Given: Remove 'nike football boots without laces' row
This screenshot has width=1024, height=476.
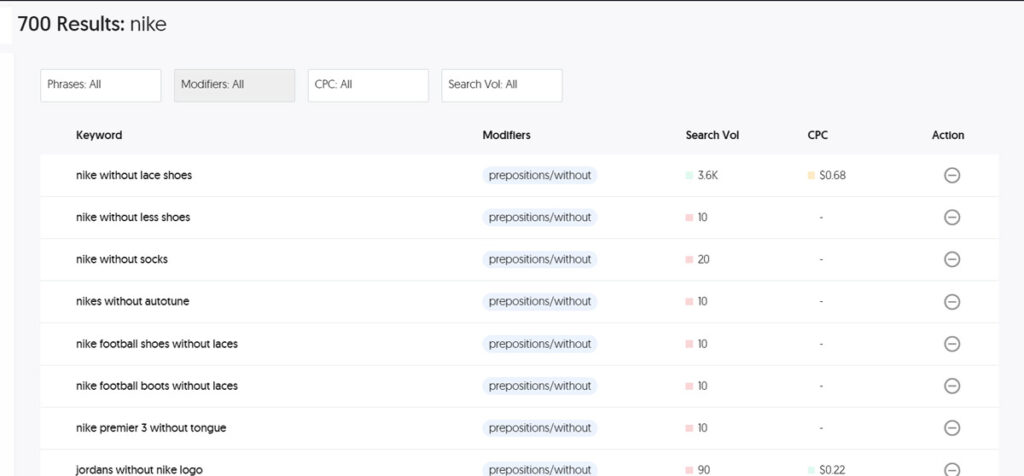Looking at the screenshot, I should pos(952,386).
